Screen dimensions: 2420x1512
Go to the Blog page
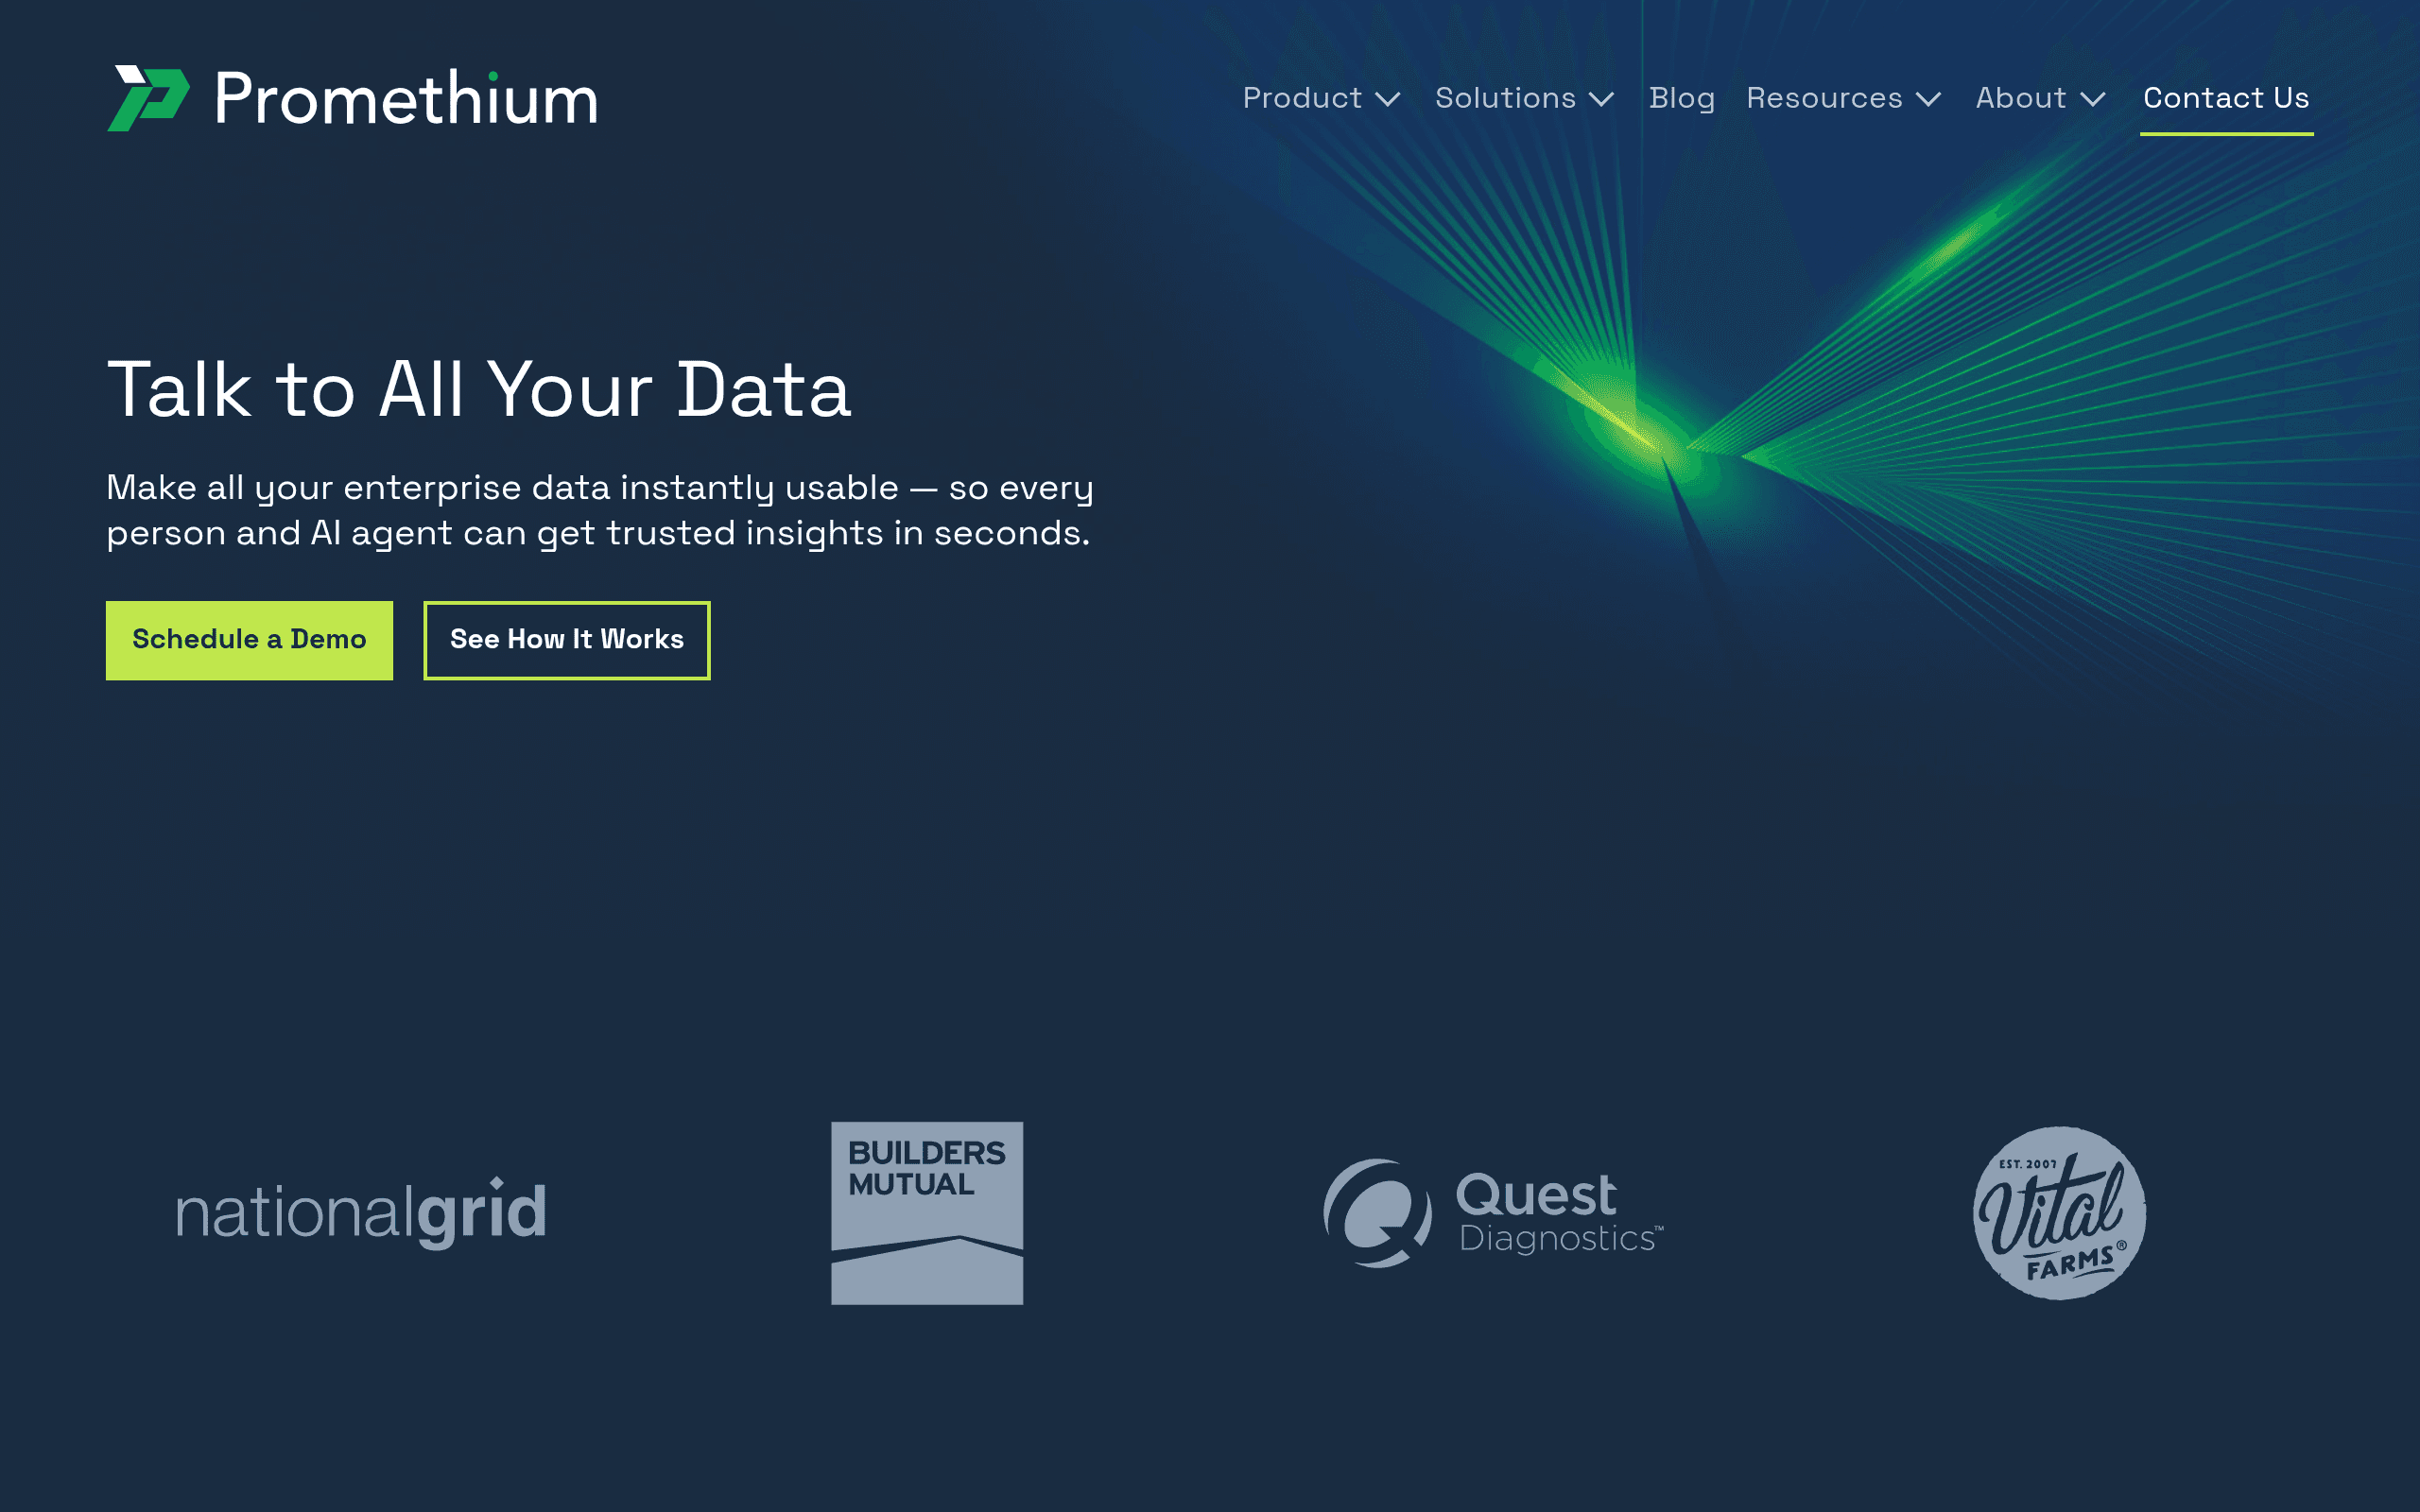(x=1682, y=98)
